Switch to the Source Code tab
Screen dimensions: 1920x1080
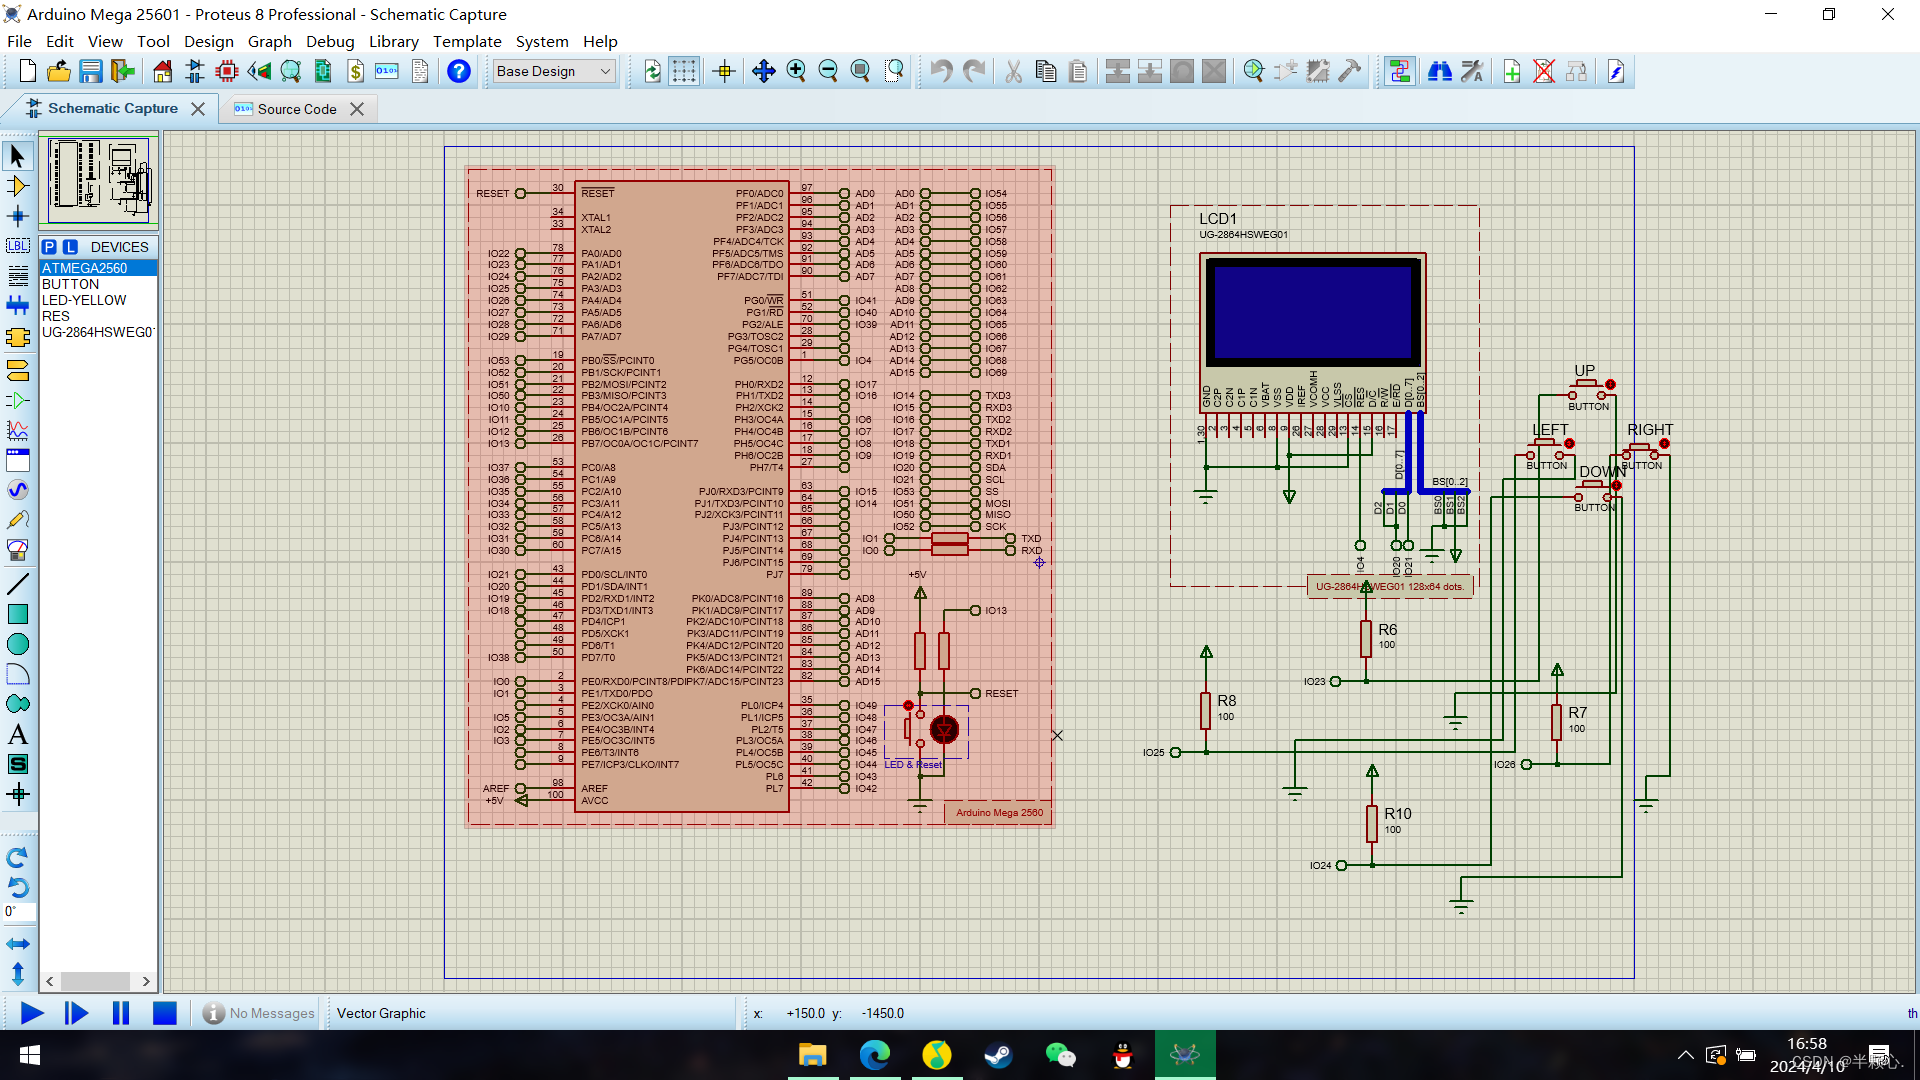(296, 108)
